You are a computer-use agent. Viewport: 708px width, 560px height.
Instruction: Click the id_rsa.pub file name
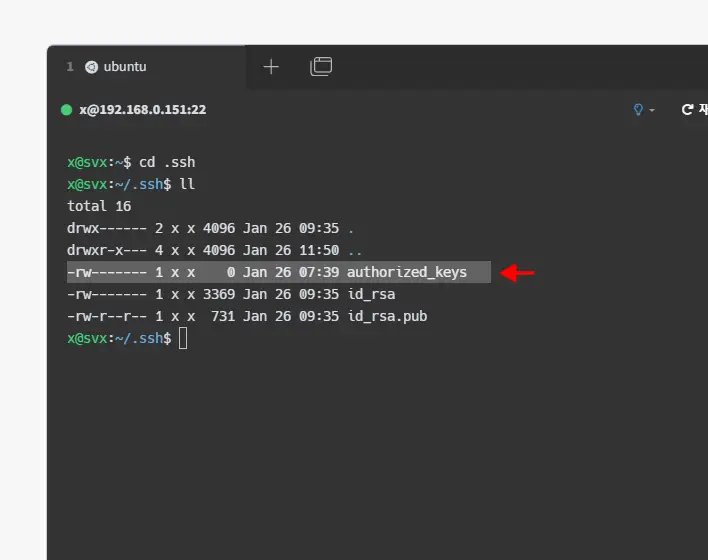coord(386,316)
